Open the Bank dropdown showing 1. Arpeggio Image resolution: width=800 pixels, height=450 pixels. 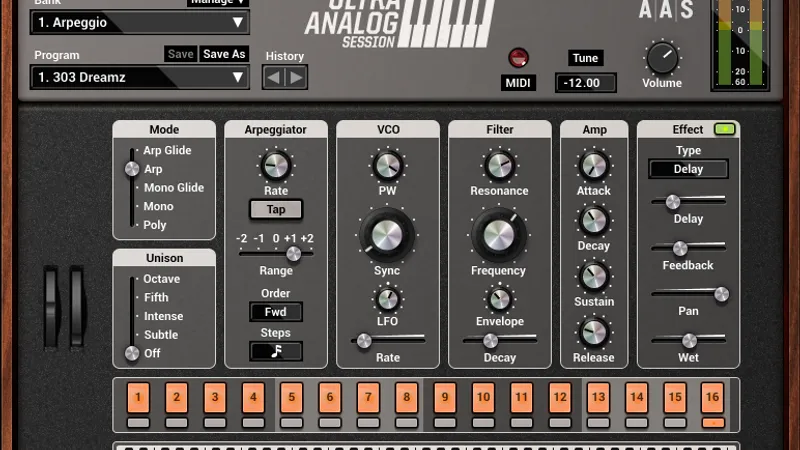[x=139, y=22]
